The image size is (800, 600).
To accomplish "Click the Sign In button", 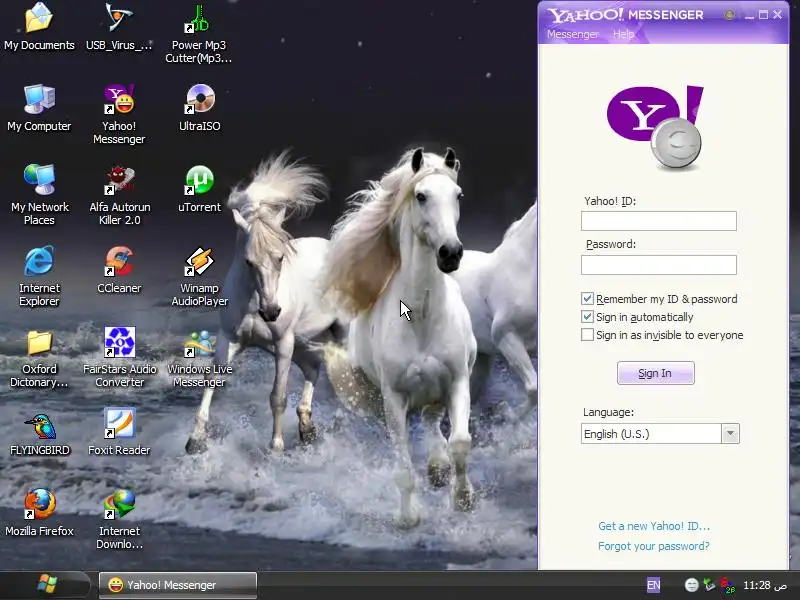I will click(x=656, y=373).
